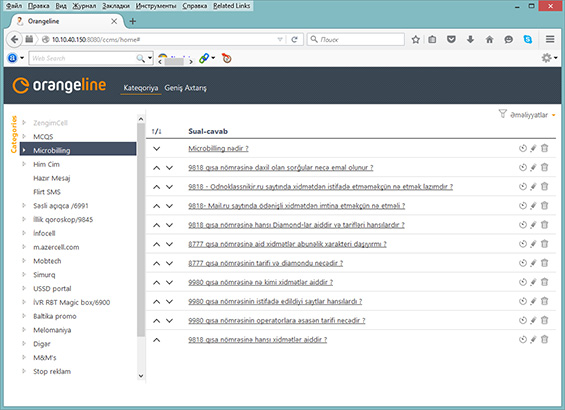The height and width of the screenshot is (410, 565).
Task: Edit the 9980 istifadə edildiyi saytlar question
Action: point(533,301)
